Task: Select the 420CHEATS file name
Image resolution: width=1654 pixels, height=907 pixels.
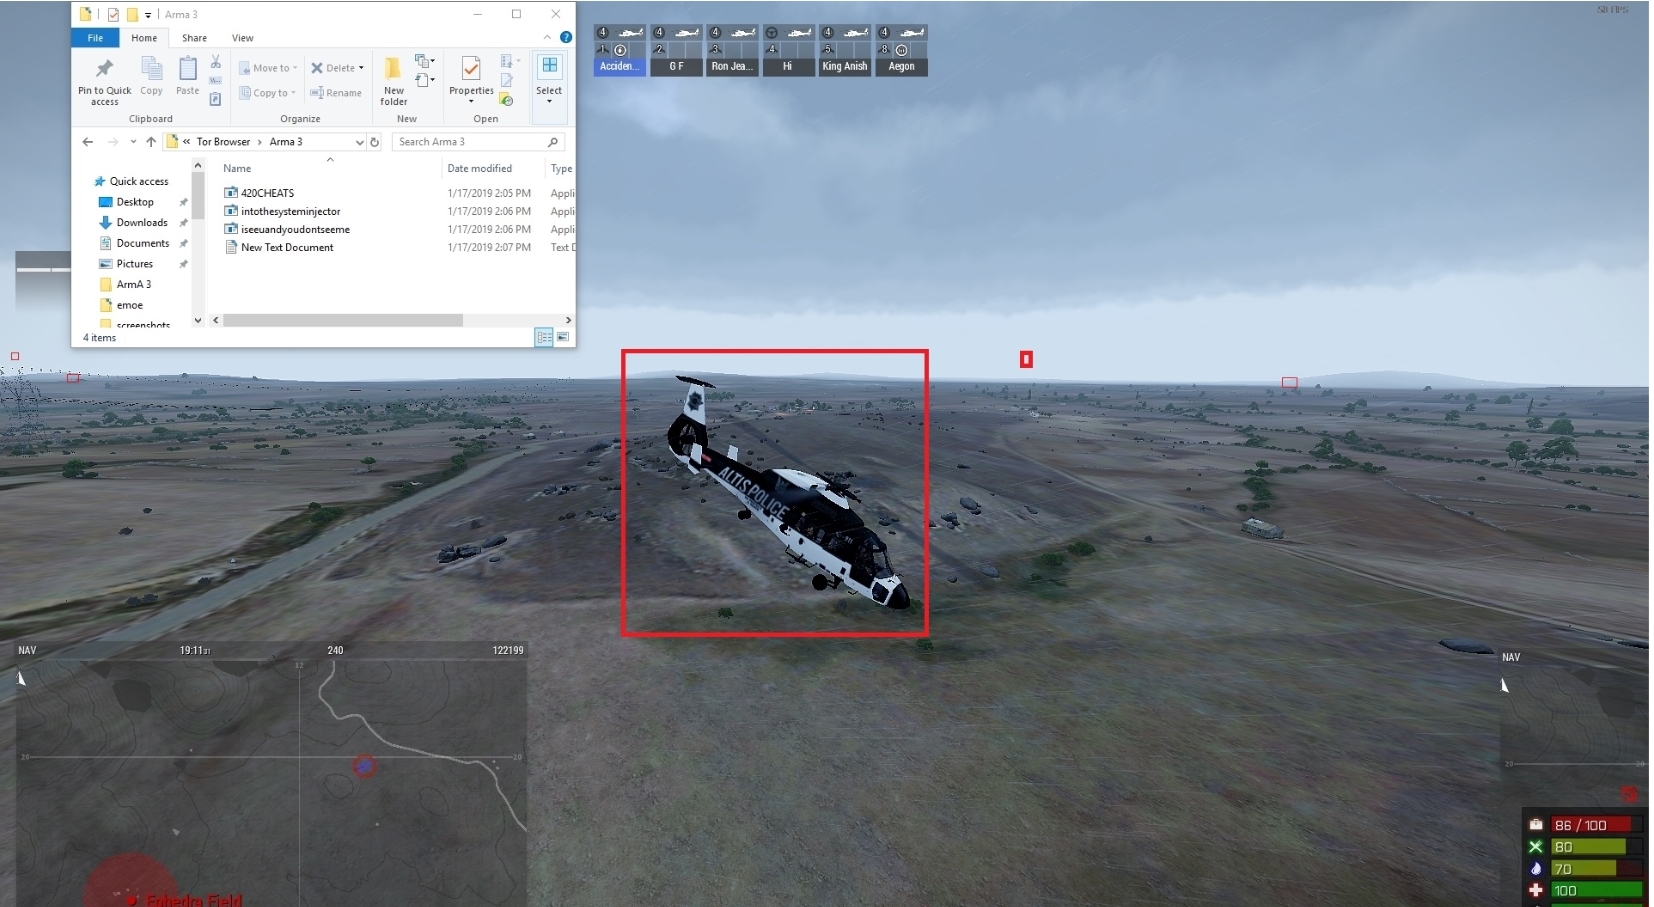Action: [267, 193]
